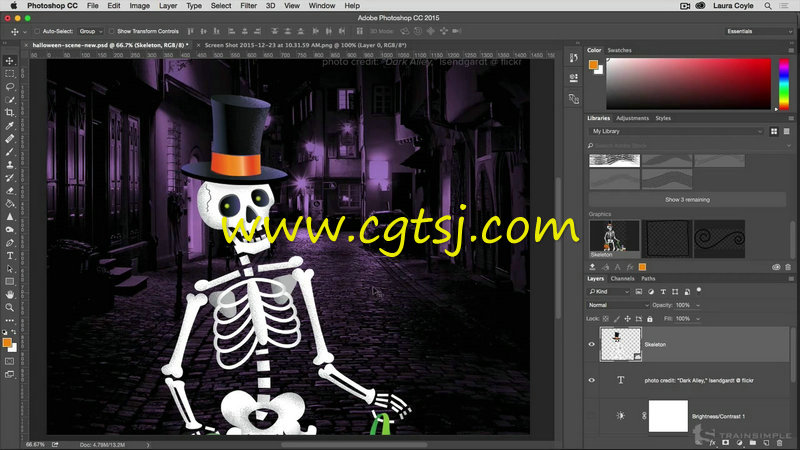800x450 pixels.
Task: Open the My Library dropdown
Action: [677, 131]
